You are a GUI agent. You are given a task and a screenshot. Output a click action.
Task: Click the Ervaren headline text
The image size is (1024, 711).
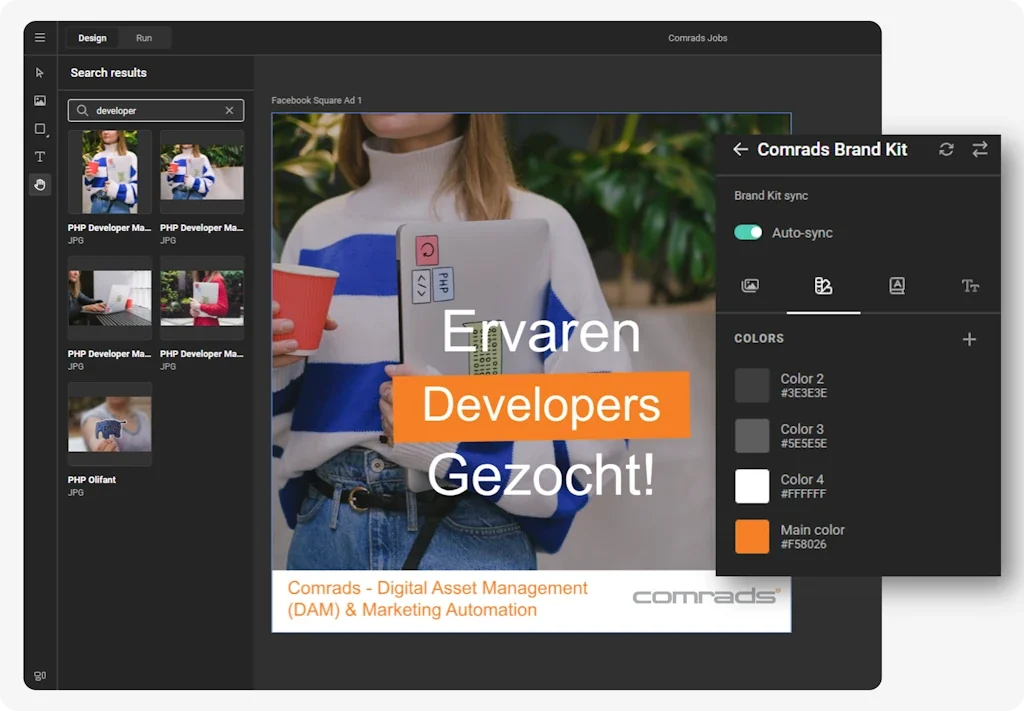(x=541, y=332)
